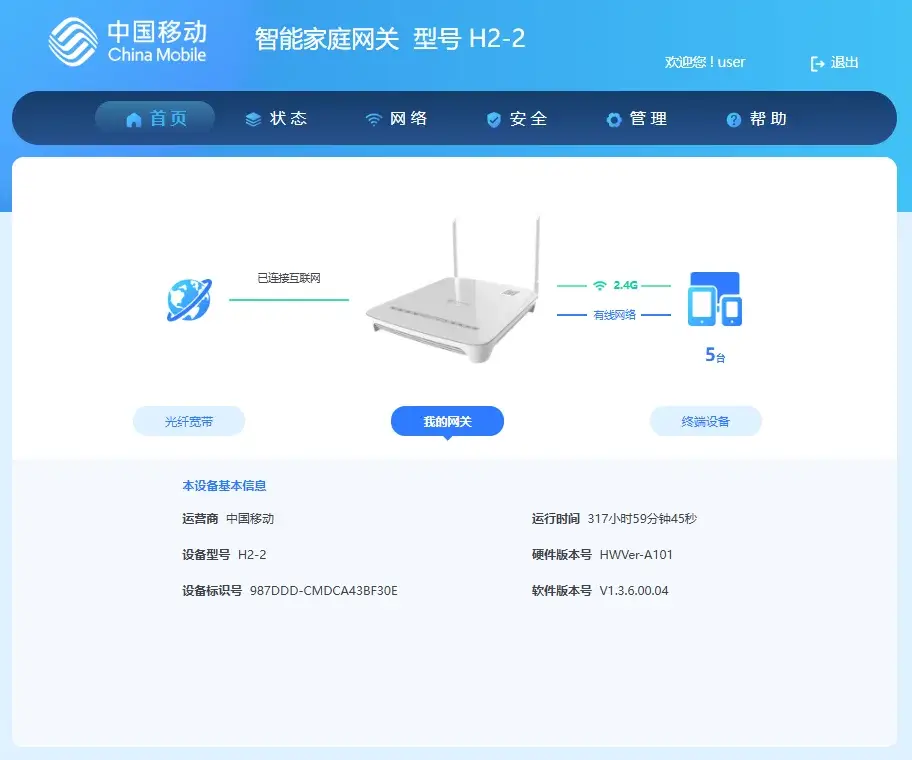This screenshot has height=760, width=912.
Task: Click the shield icon beside 安全
Action: tap(493, 119)
